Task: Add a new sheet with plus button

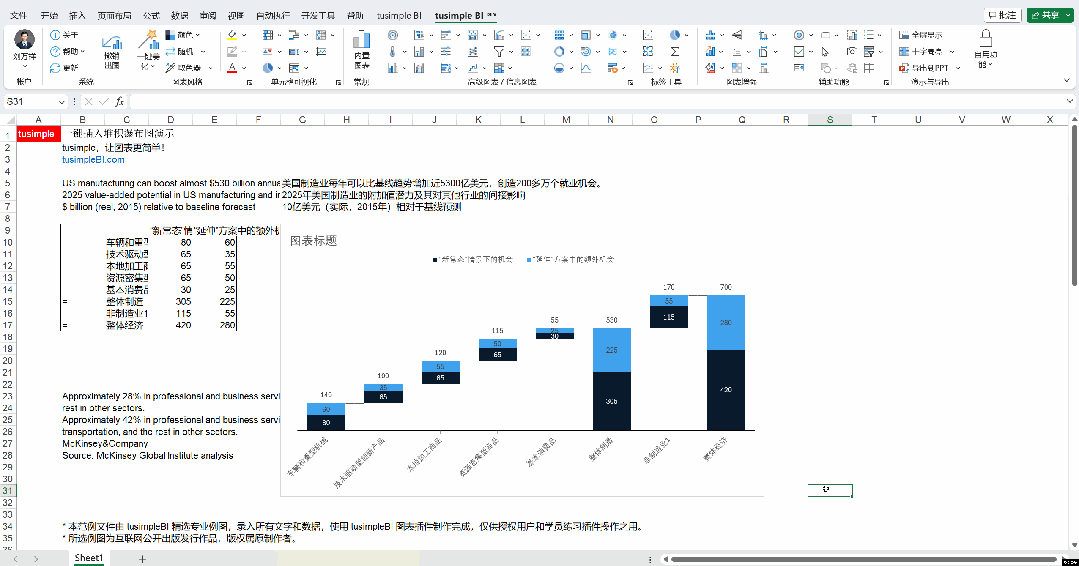Action: tap(142, 558)
